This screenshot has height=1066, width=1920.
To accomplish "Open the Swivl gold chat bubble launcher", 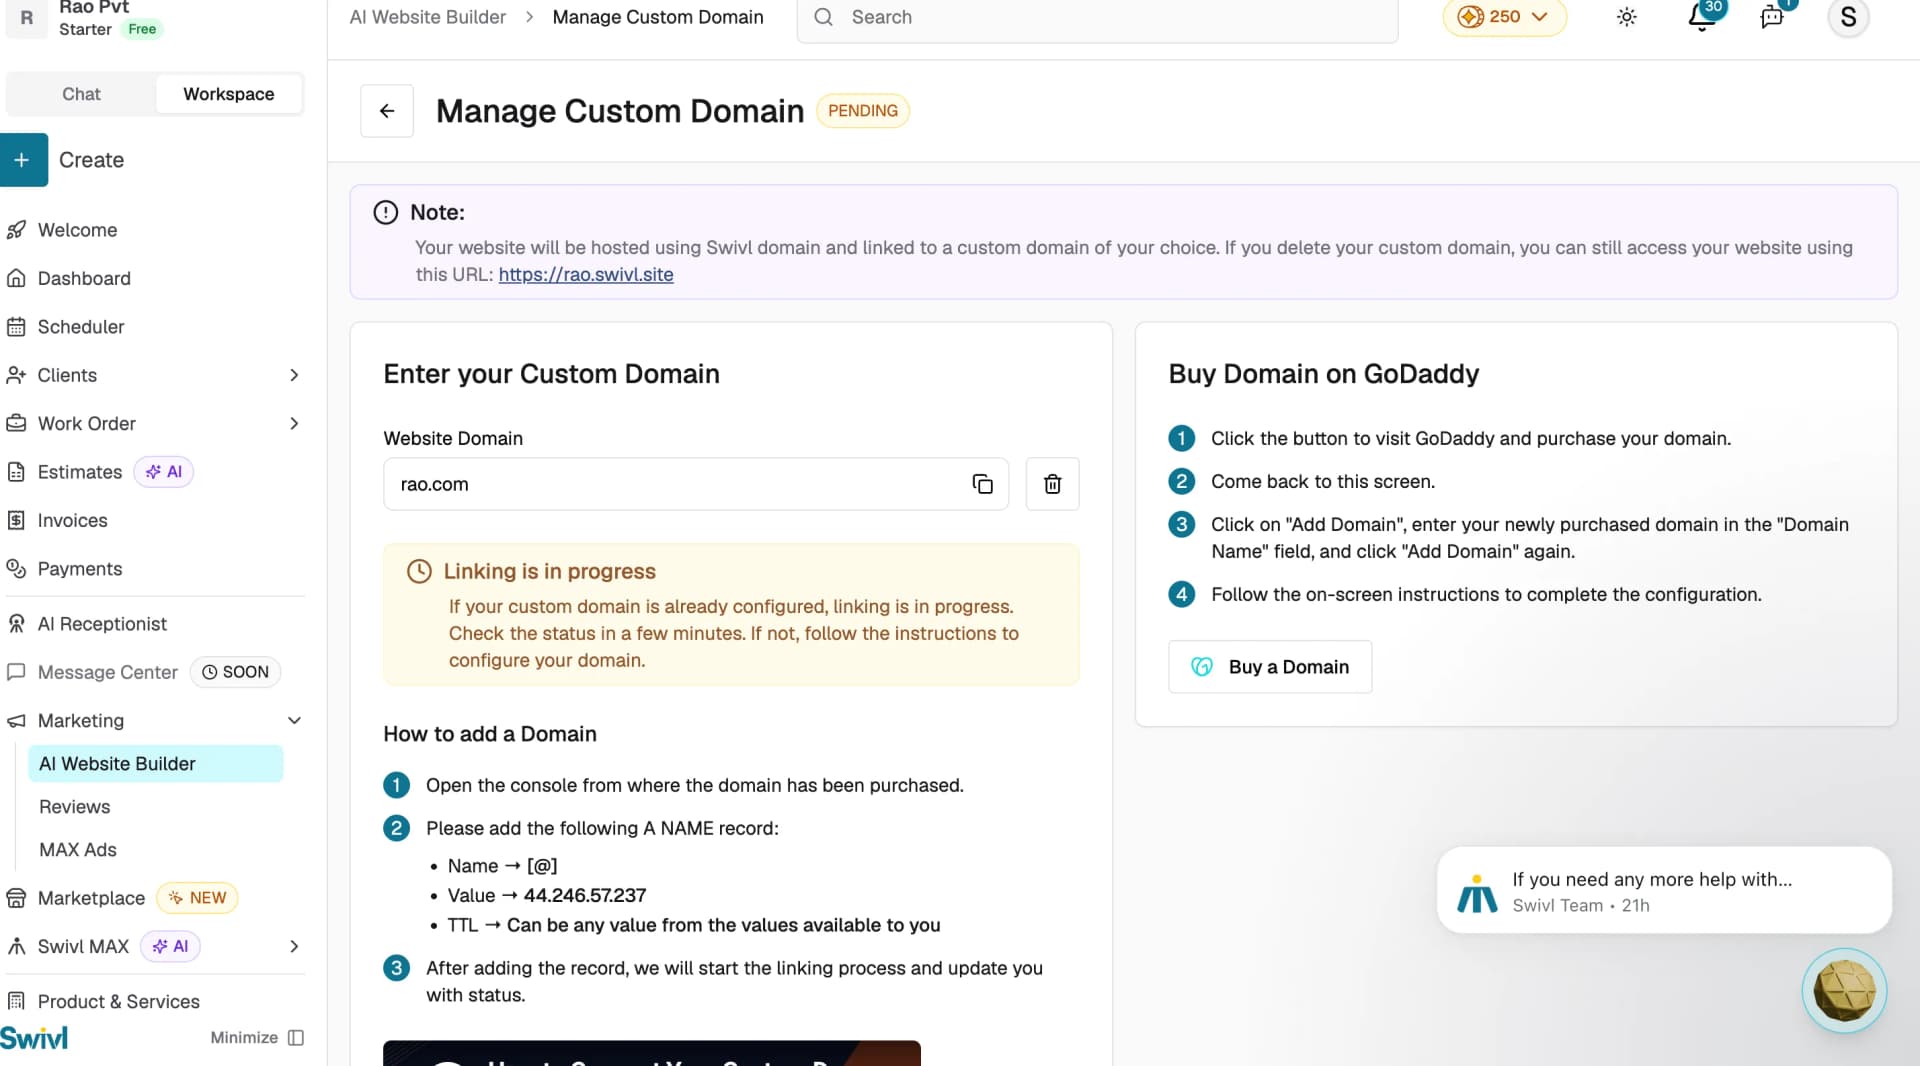I will (x=1844, y=990).
